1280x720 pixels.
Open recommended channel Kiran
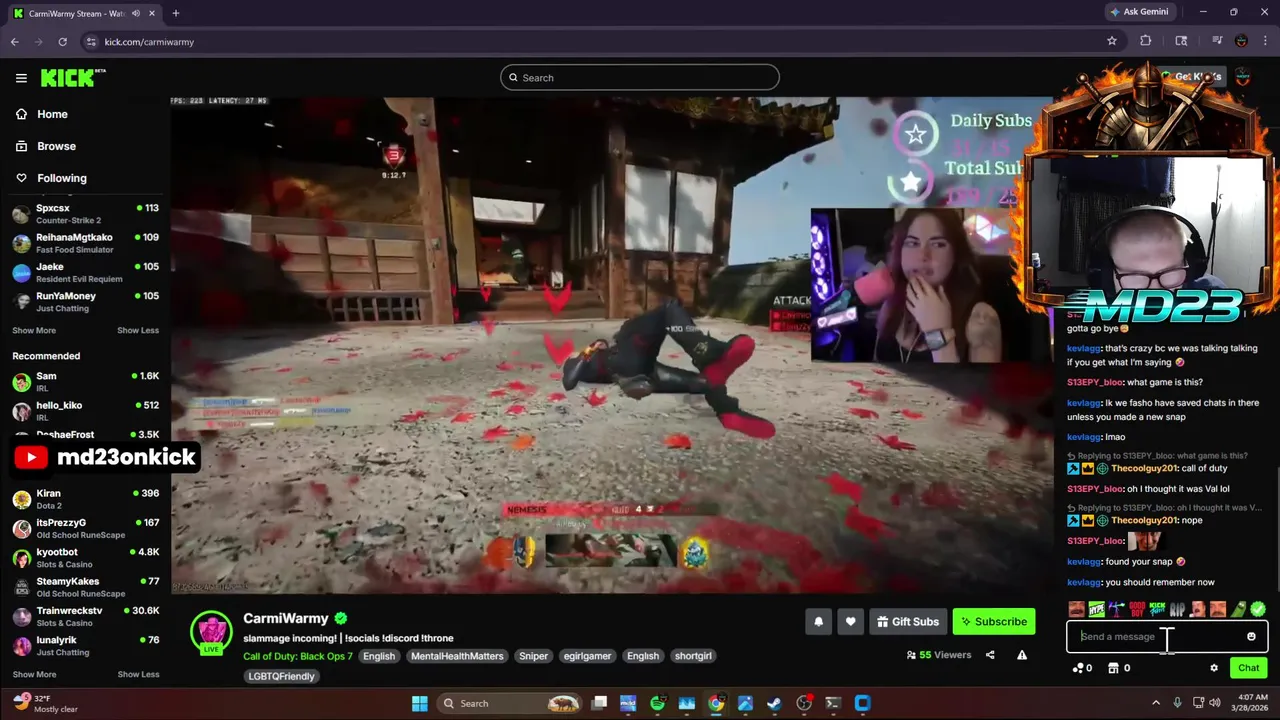pyautogui.click(x=85, y=499)
